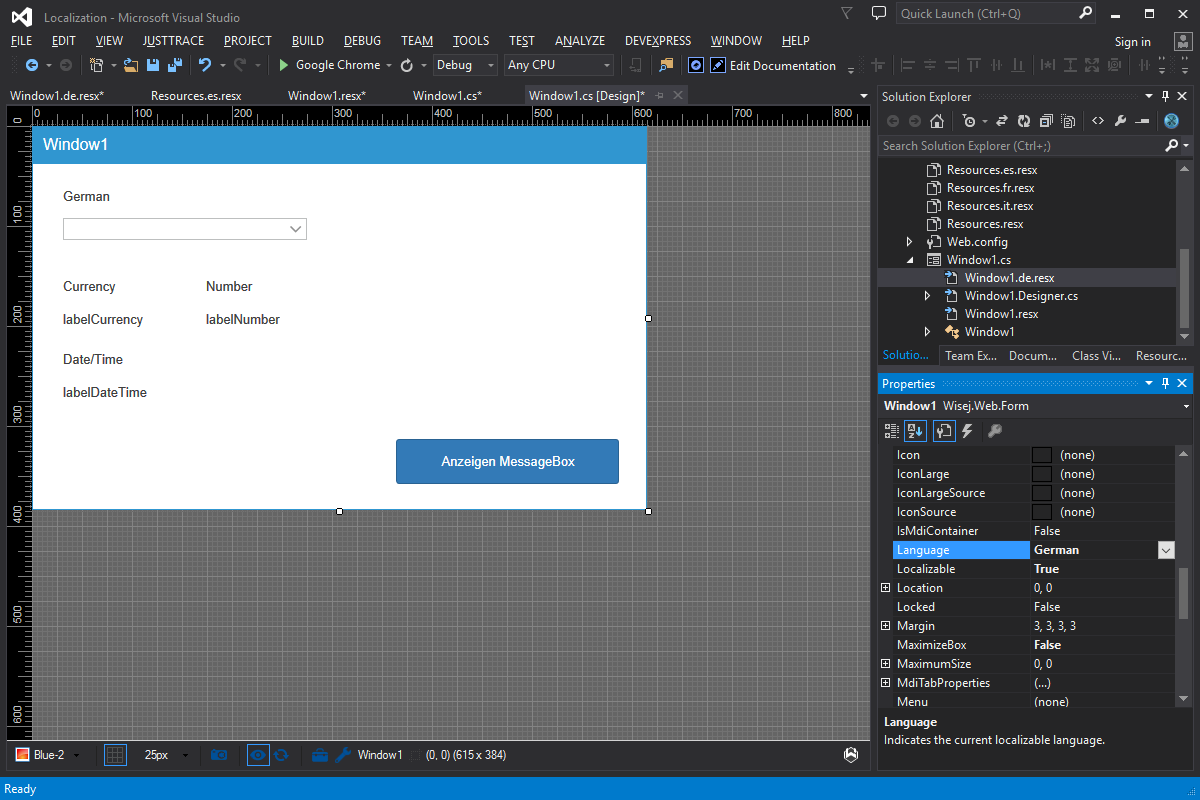
Task: Click the Anzeigen MessageBox button
Action: [x=507, y=462]
